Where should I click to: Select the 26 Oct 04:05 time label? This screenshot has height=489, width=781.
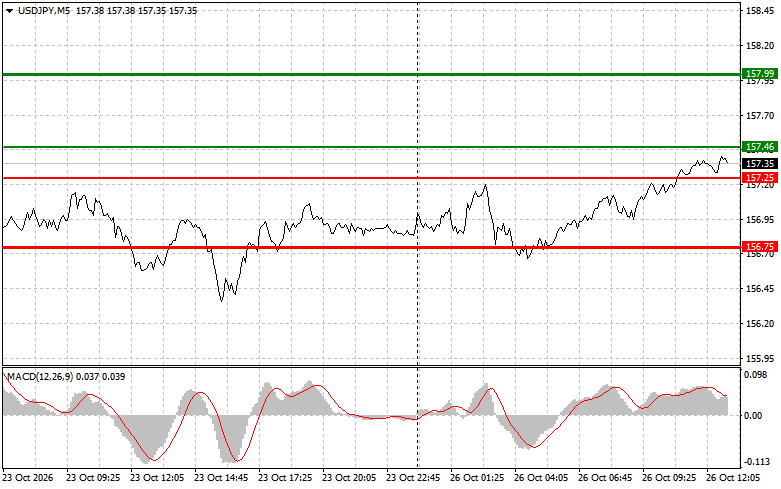[x=541, y=478]
